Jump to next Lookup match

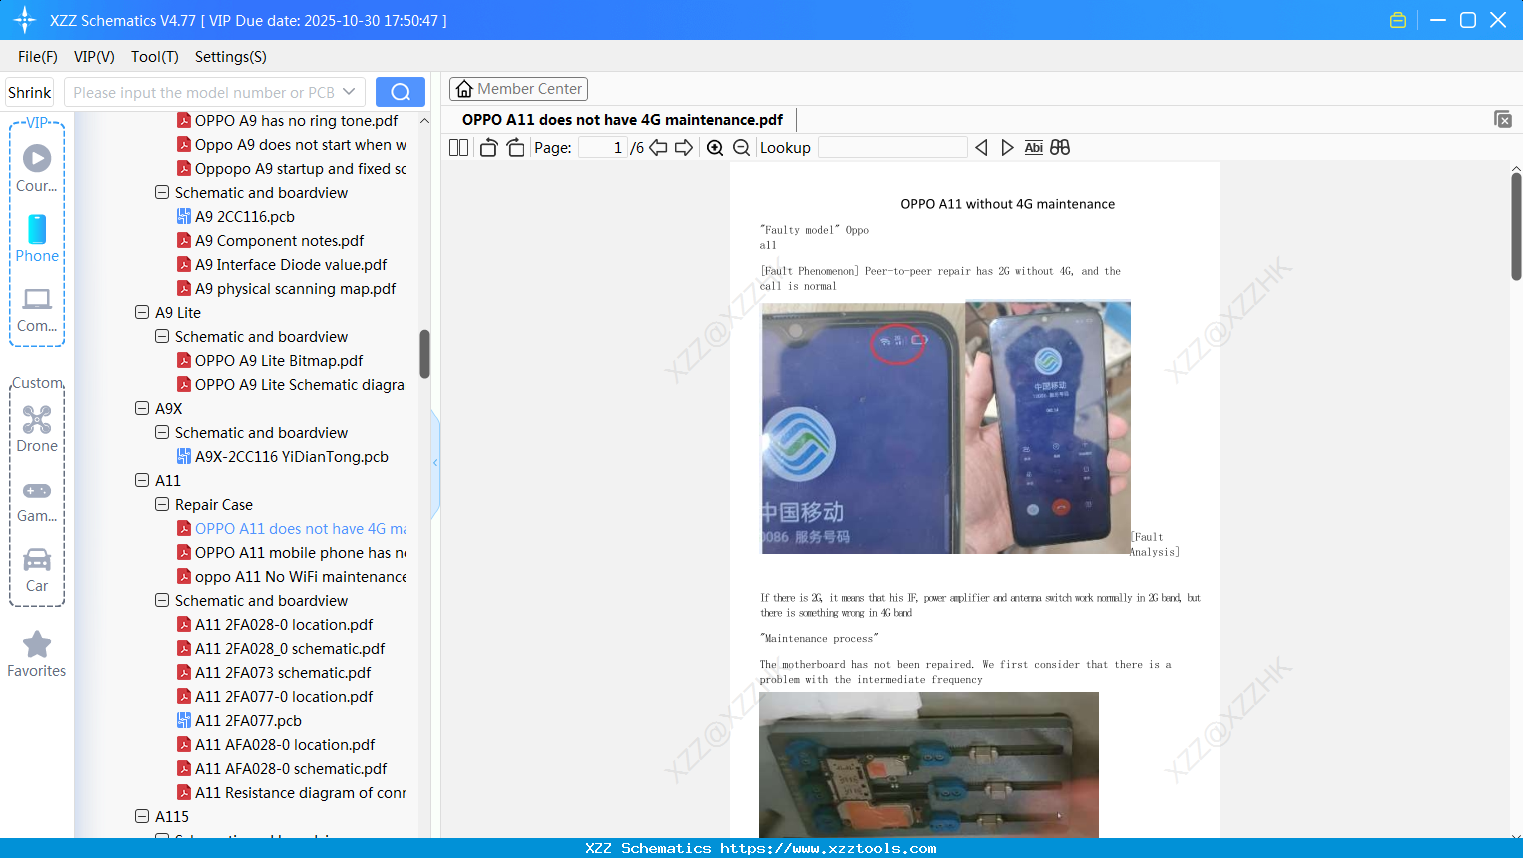coord(1007,148)
